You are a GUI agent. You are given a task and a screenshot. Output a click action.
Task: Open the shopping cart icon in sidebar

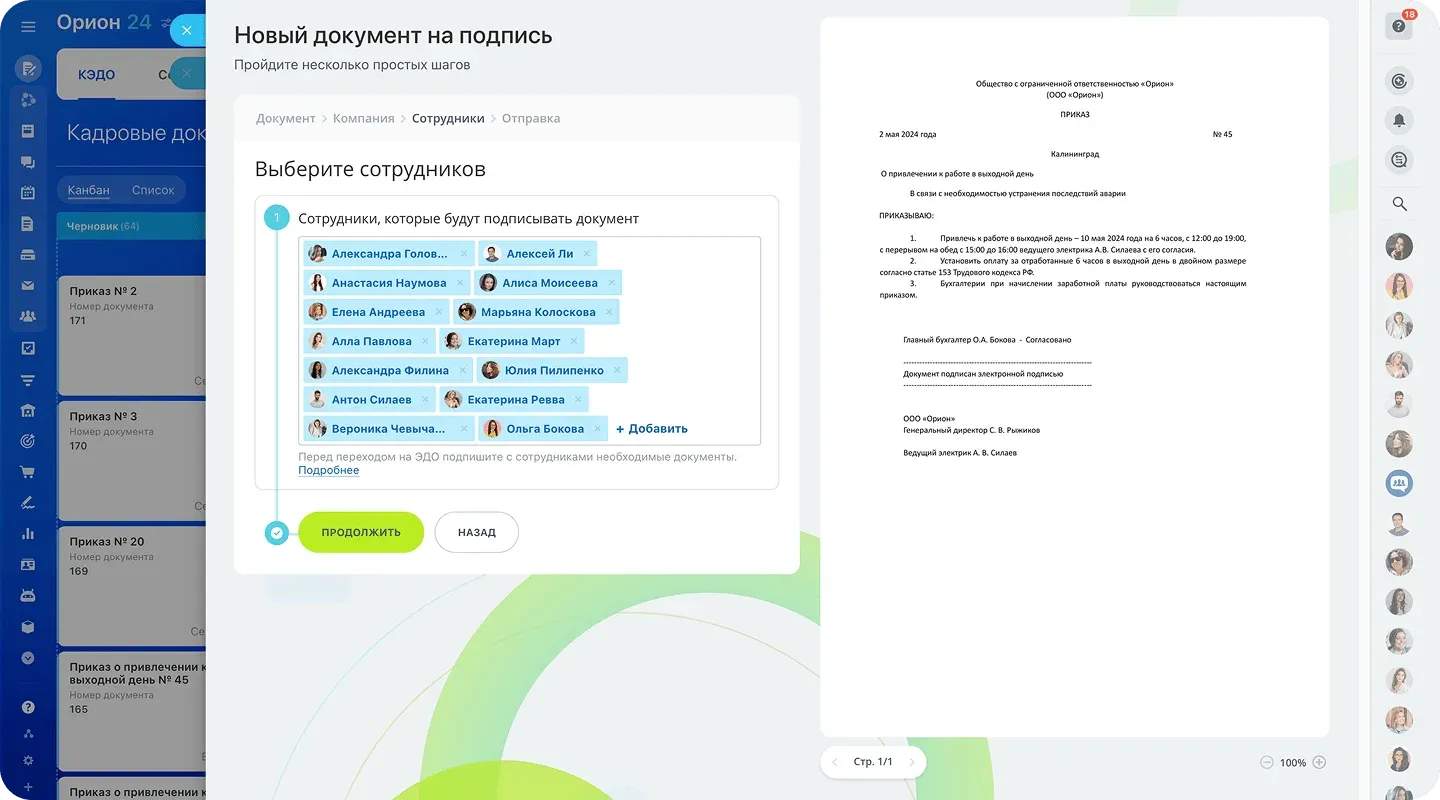pos(28,472)
